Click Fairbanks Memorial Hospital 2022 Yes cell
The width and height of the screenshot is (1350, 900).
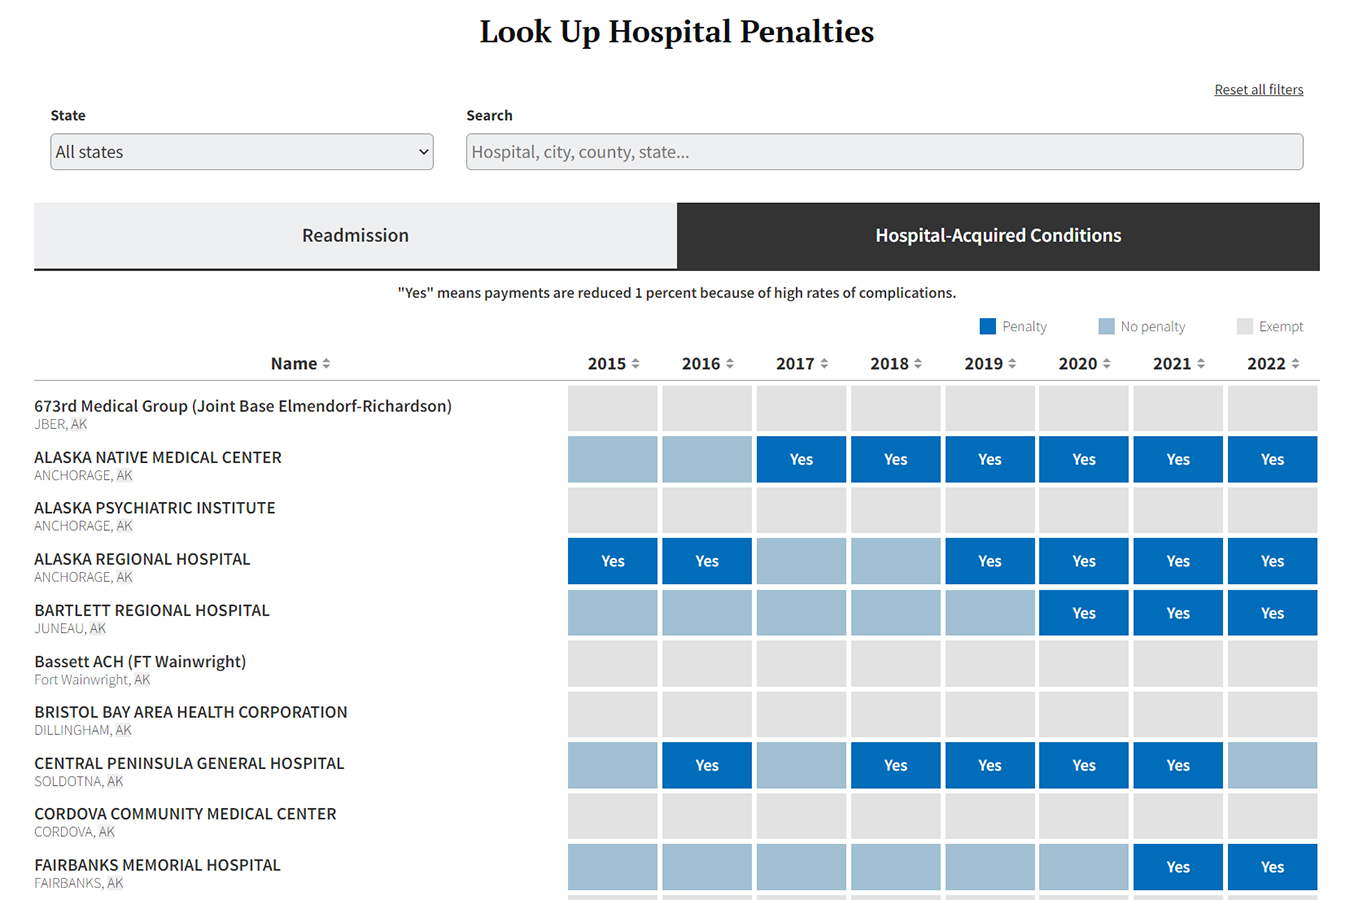click(1272, 867)
